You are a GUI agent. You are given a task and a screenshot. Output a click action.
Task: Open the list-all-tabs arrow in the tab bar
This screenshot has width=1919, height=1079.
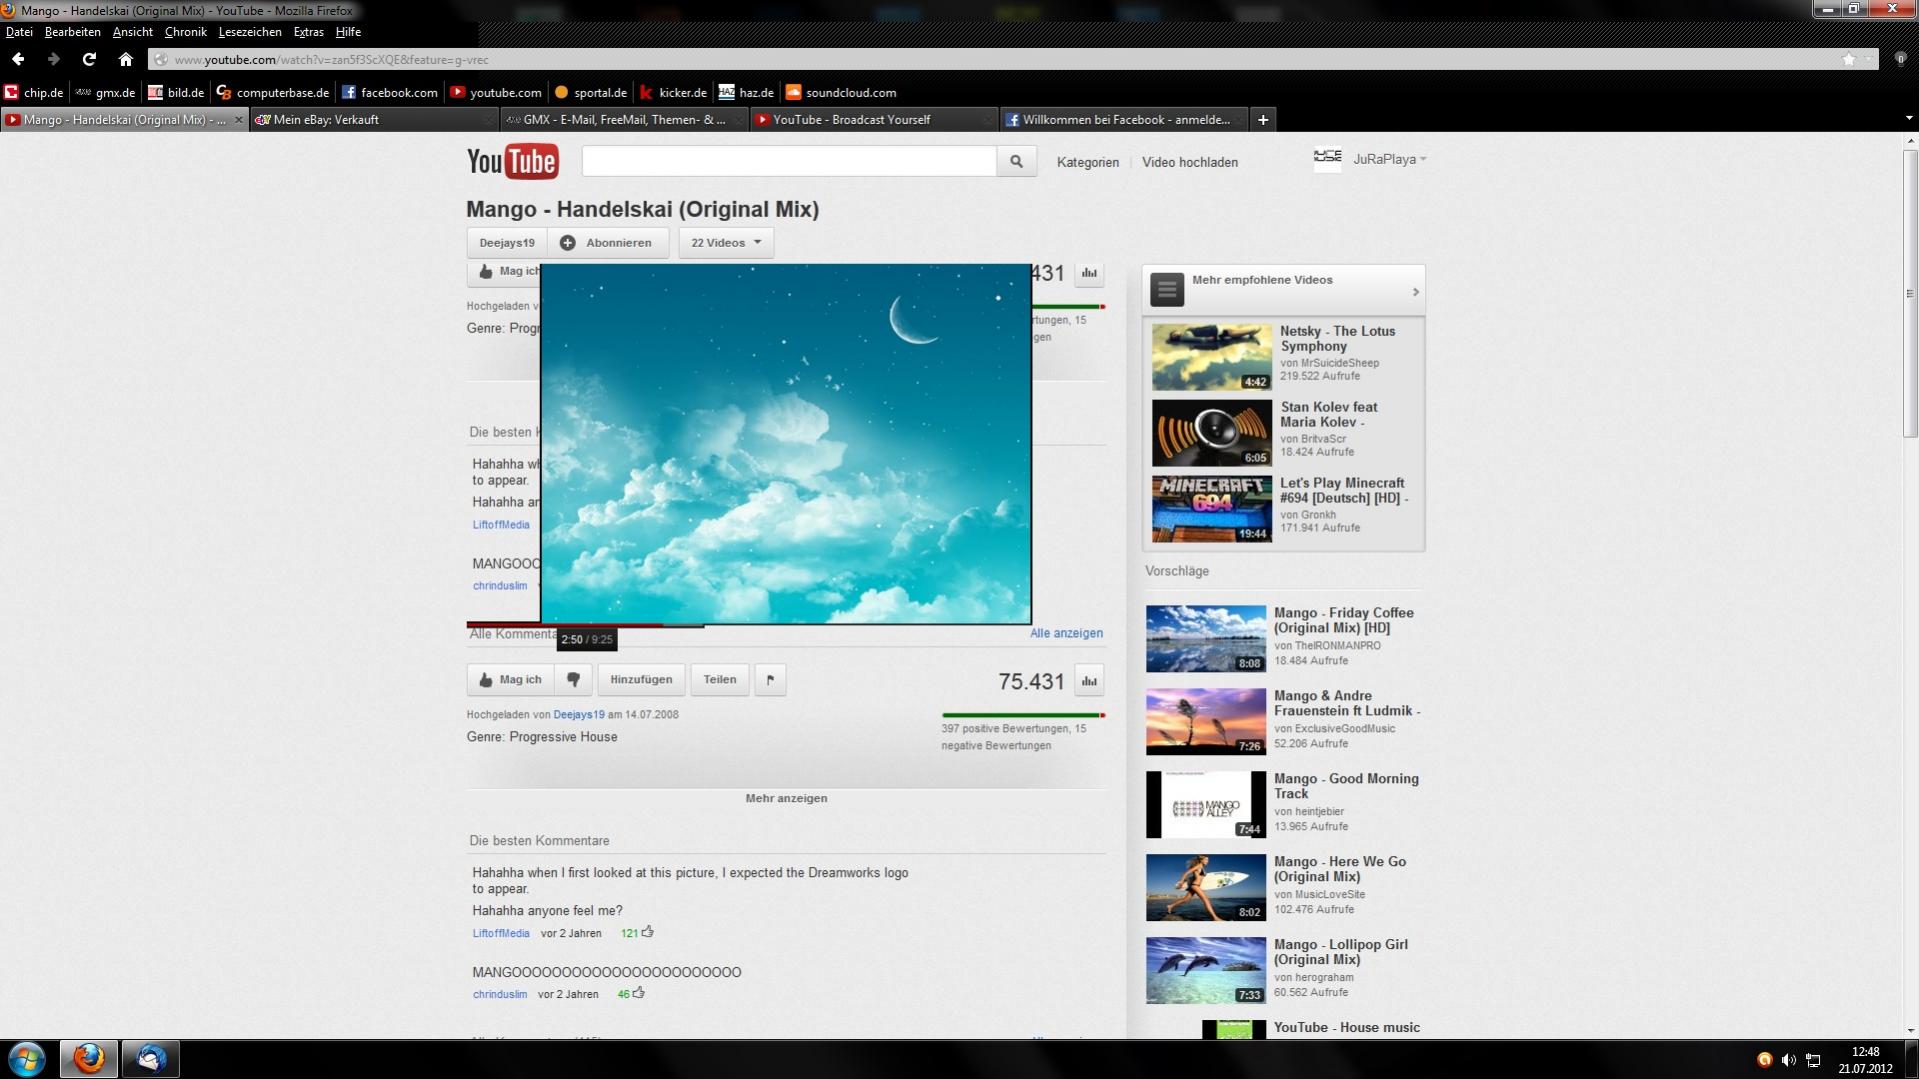tap(1909, 119)
